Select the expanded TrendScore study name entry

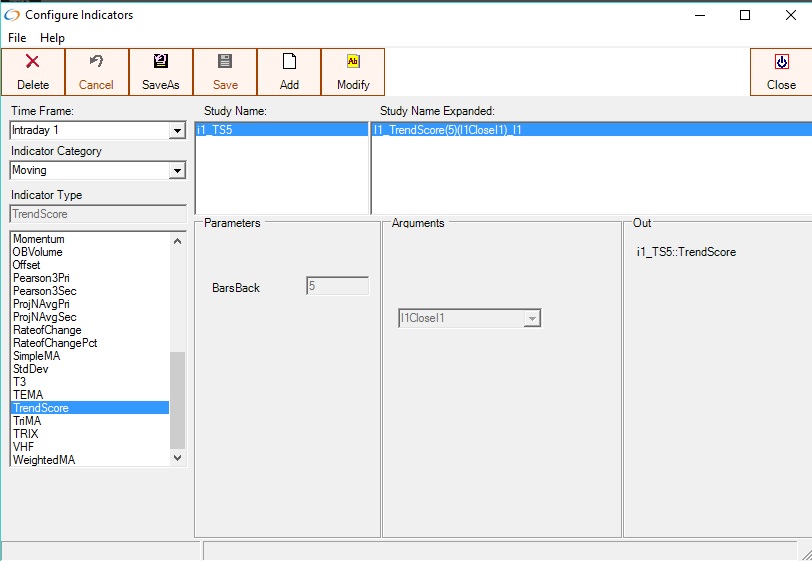[x=590, y=130]
